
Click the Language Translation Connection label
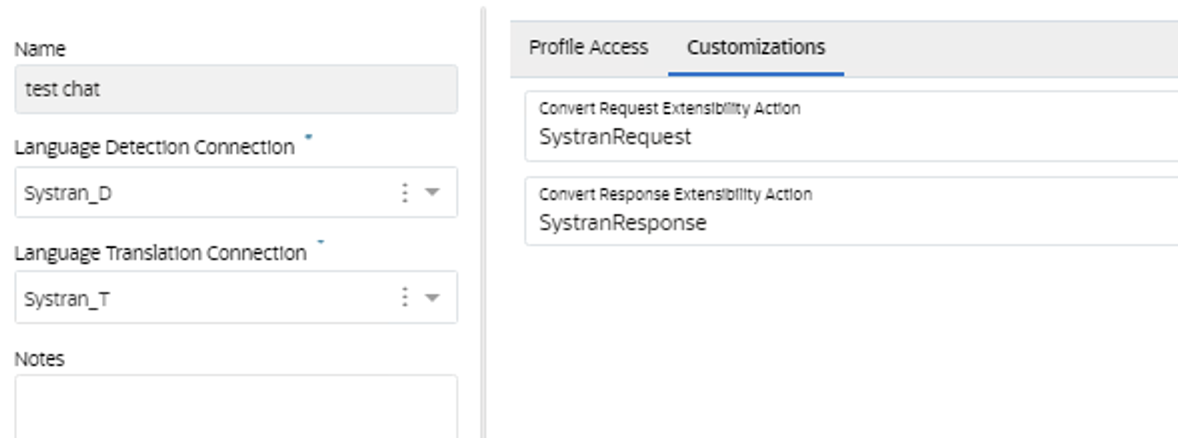pyautogui.click(x=161, y=253)
